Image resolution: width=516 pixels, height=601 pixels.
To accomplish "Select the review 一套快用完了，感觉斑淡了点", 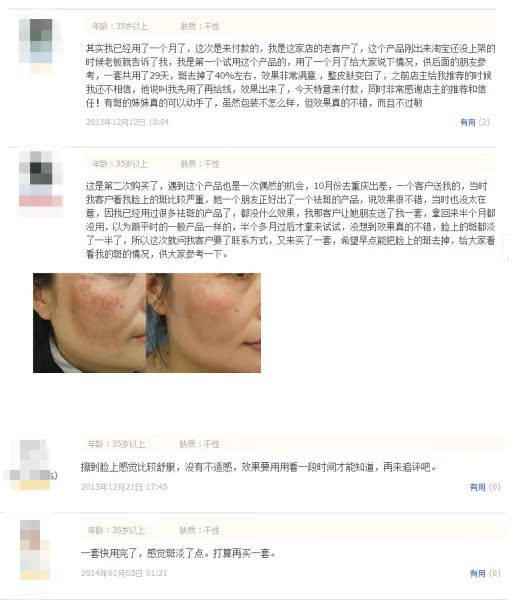I will 178,553.
